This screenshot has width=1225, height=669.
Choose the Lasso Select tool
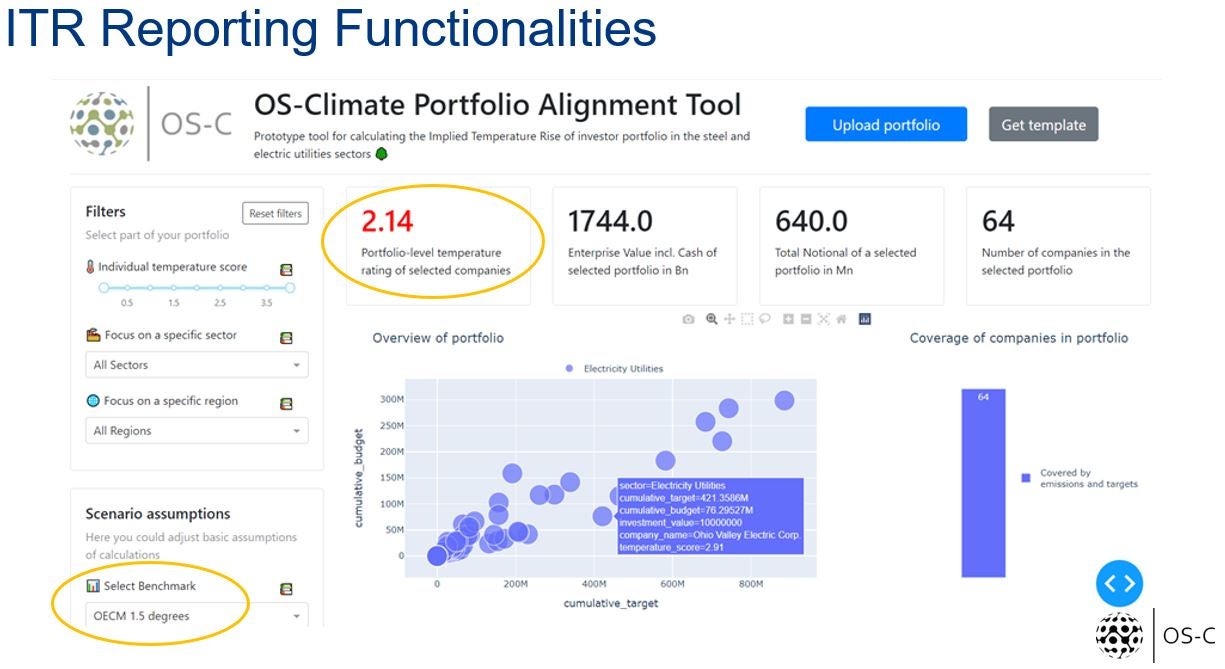(x=765, y=319)
